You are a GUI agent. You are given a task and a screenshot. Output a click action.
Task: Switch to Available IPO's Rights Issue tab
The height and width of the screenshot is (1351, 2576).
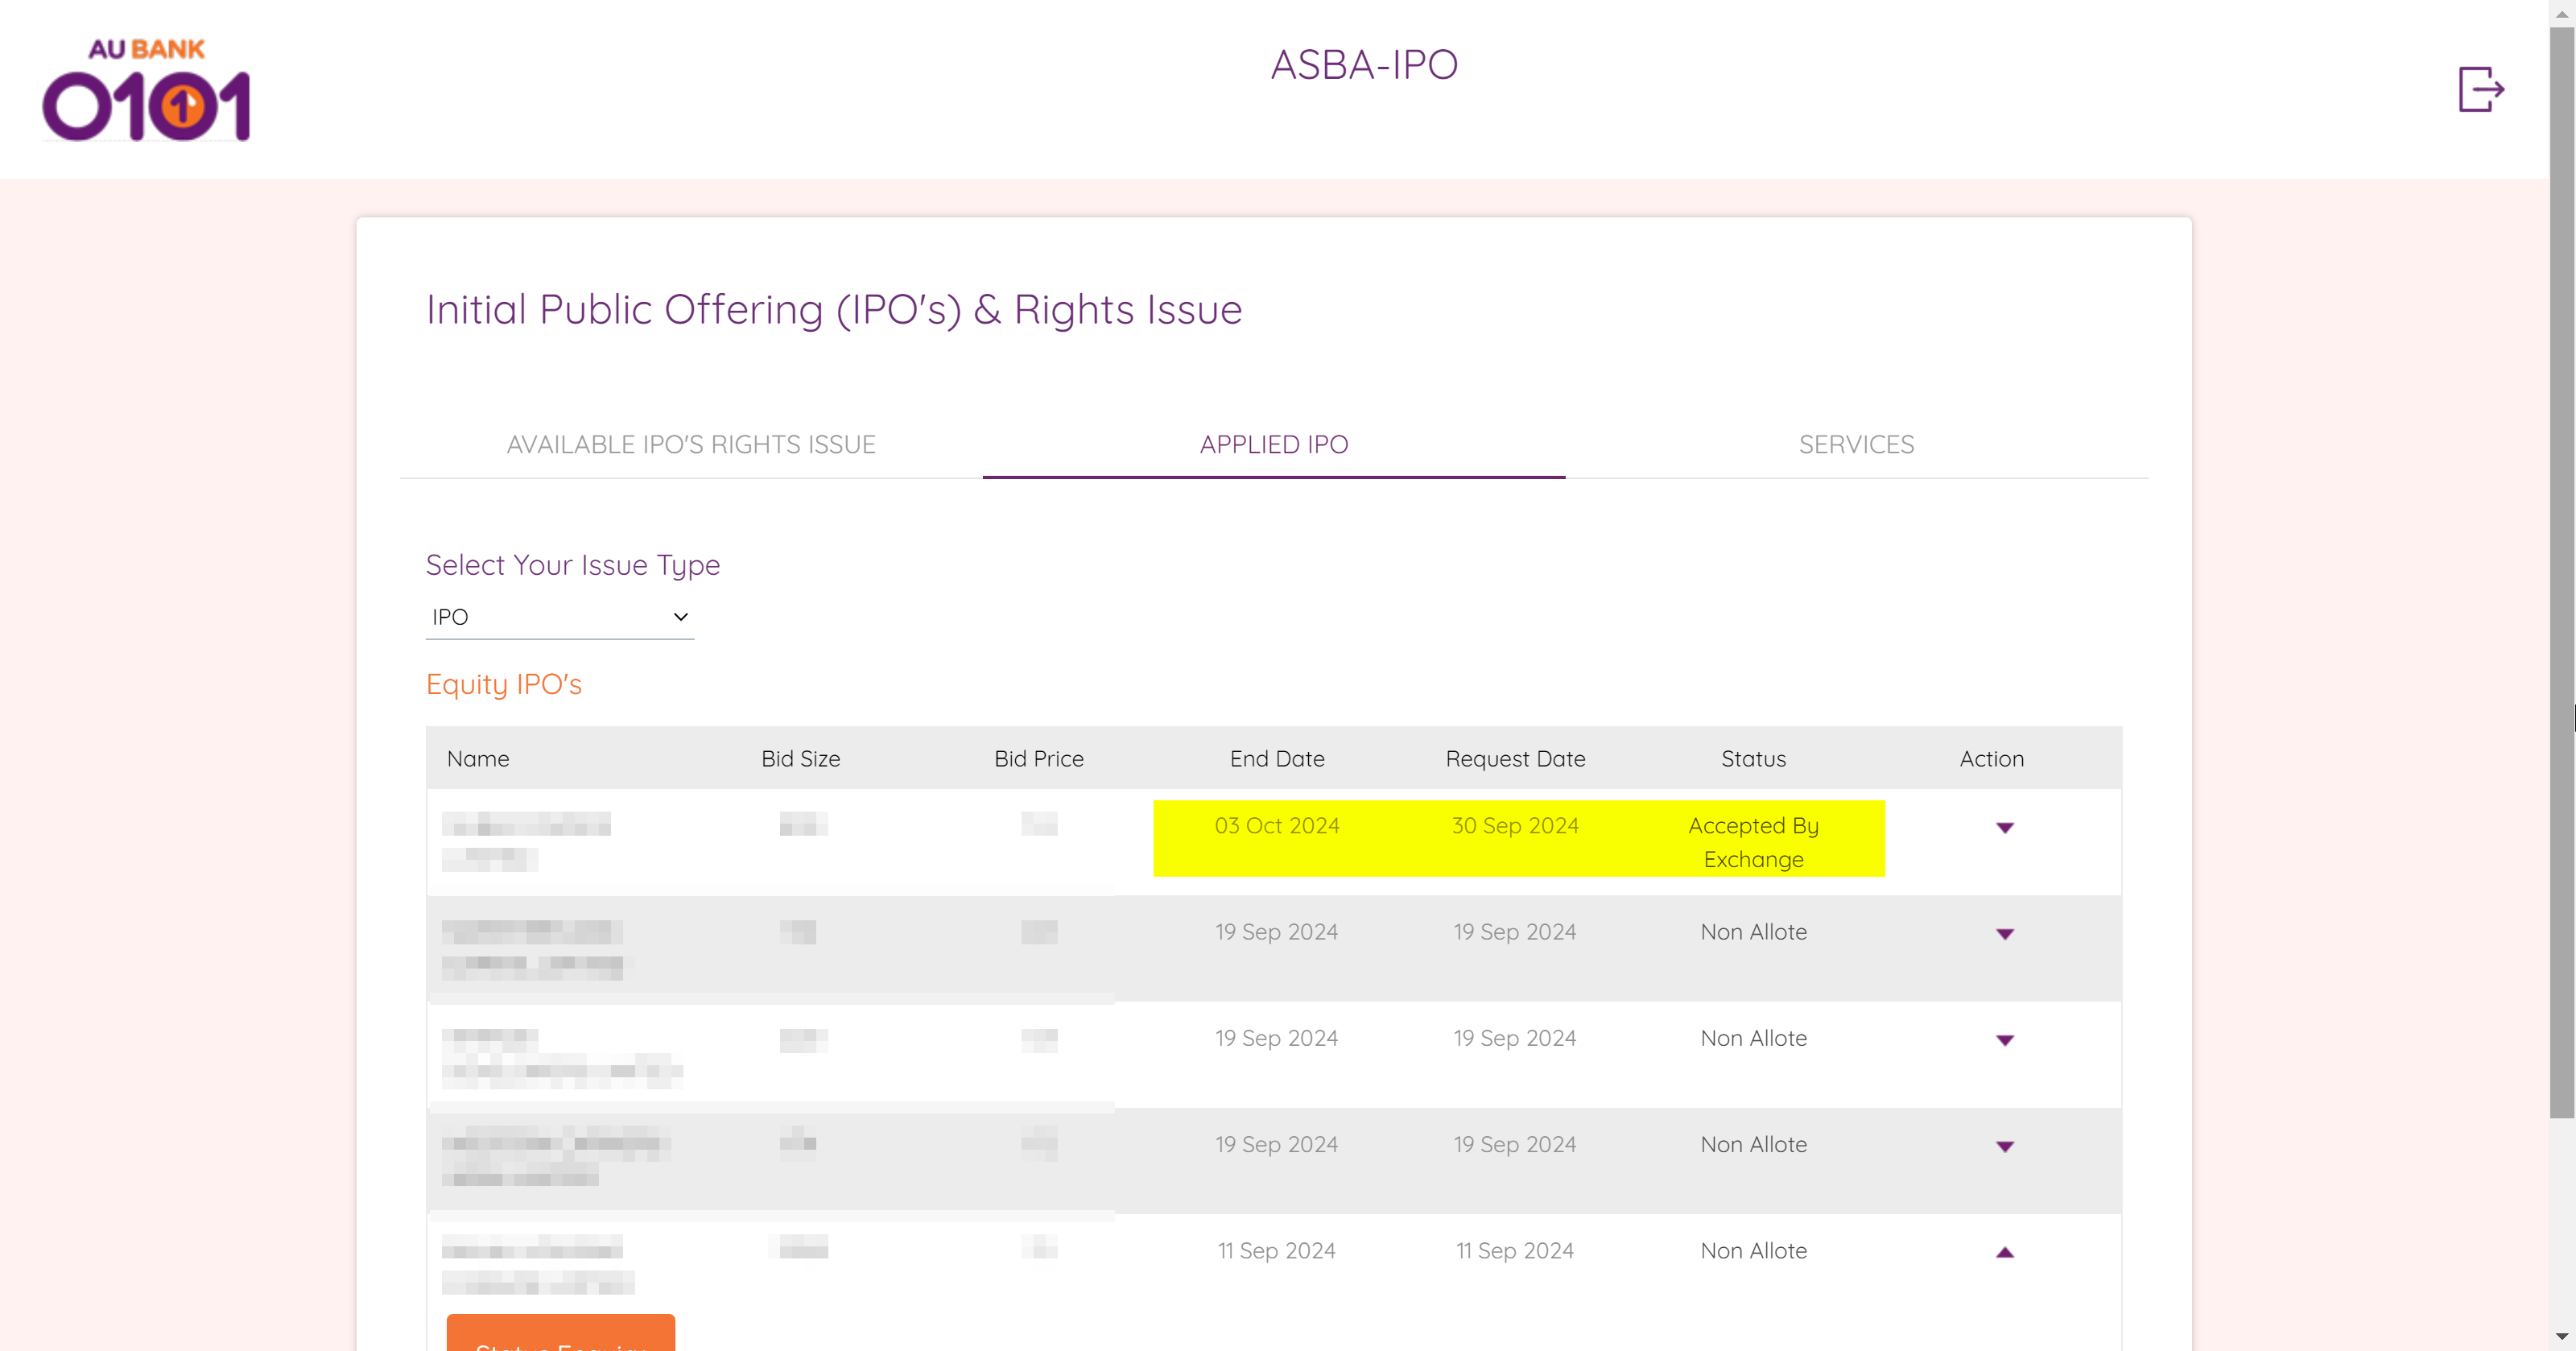691,444
